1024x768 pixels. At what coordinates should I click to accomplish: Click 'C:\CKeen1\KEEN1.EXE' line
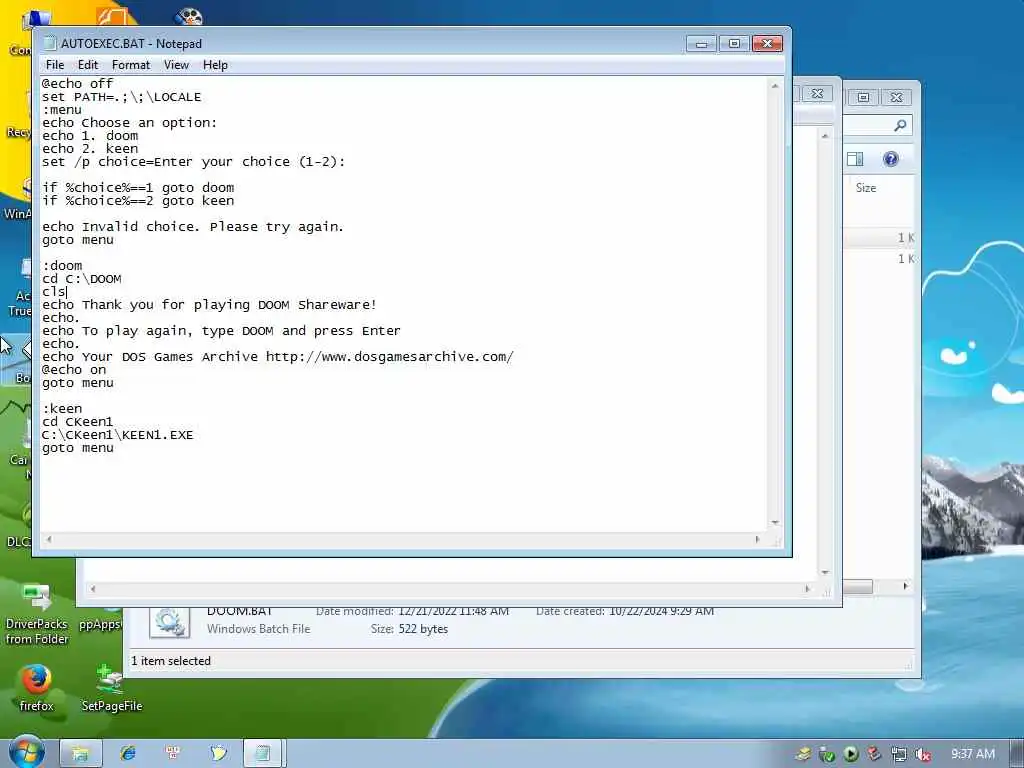click(118, 435)
